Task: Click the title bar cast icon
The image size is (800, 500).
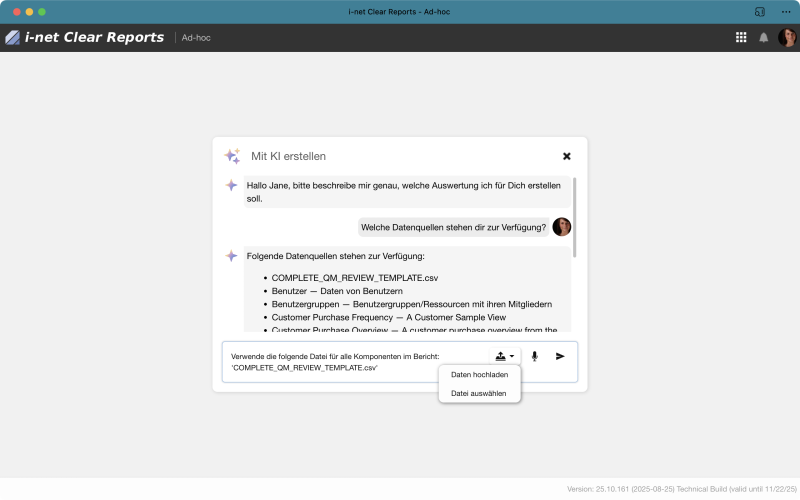Action: (760, 11)
